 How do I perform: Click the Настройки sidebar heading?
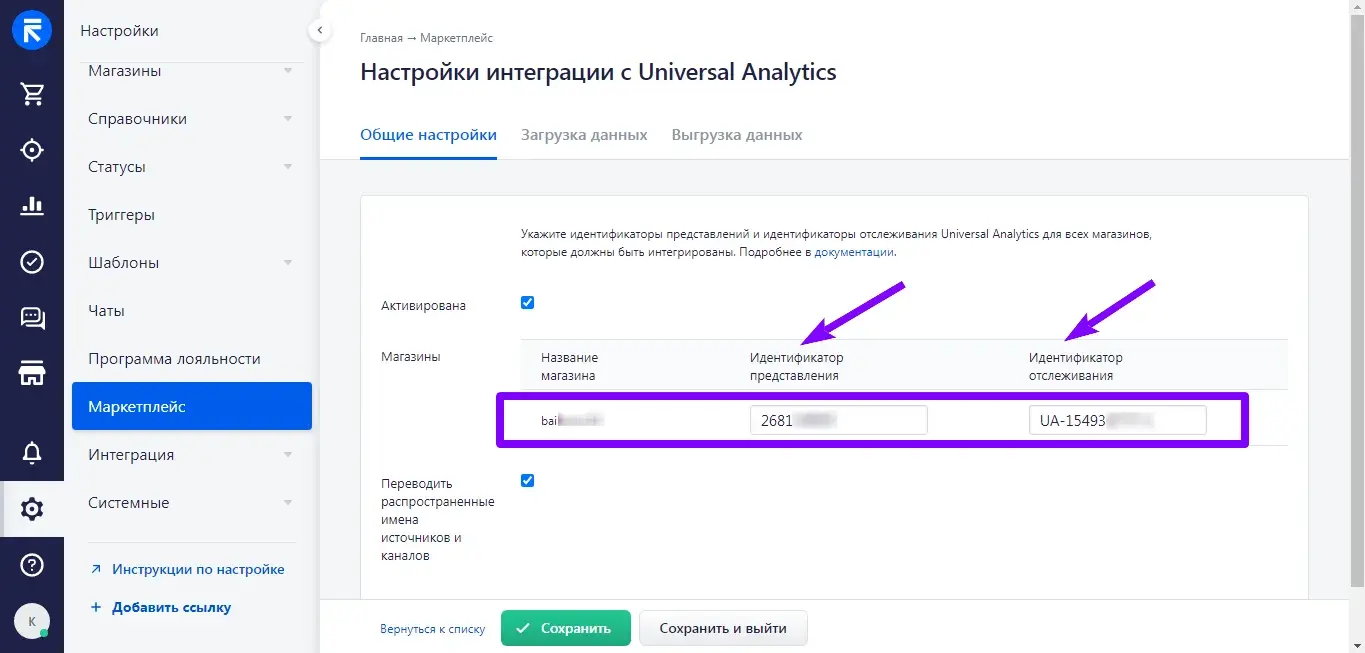[x=119, y=31]
